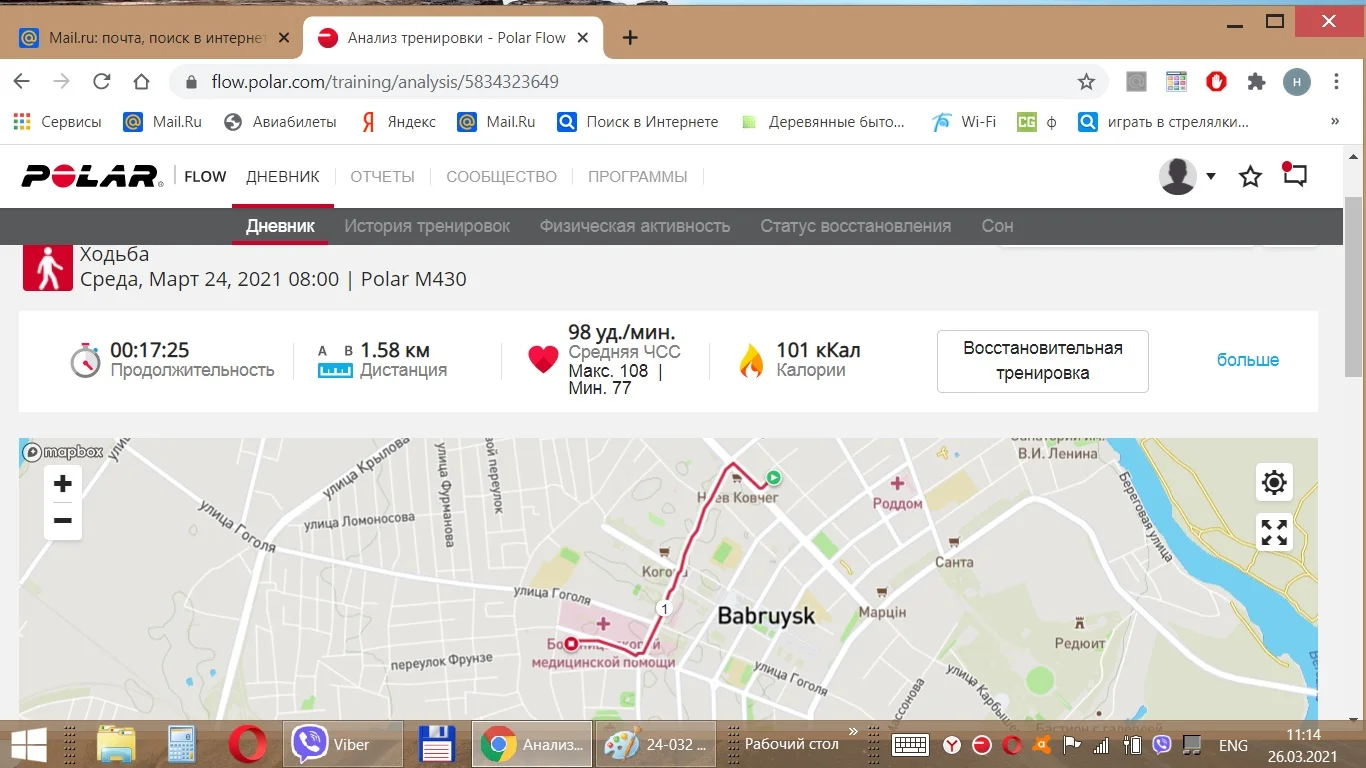Click the больше link

pos(1247,360)
